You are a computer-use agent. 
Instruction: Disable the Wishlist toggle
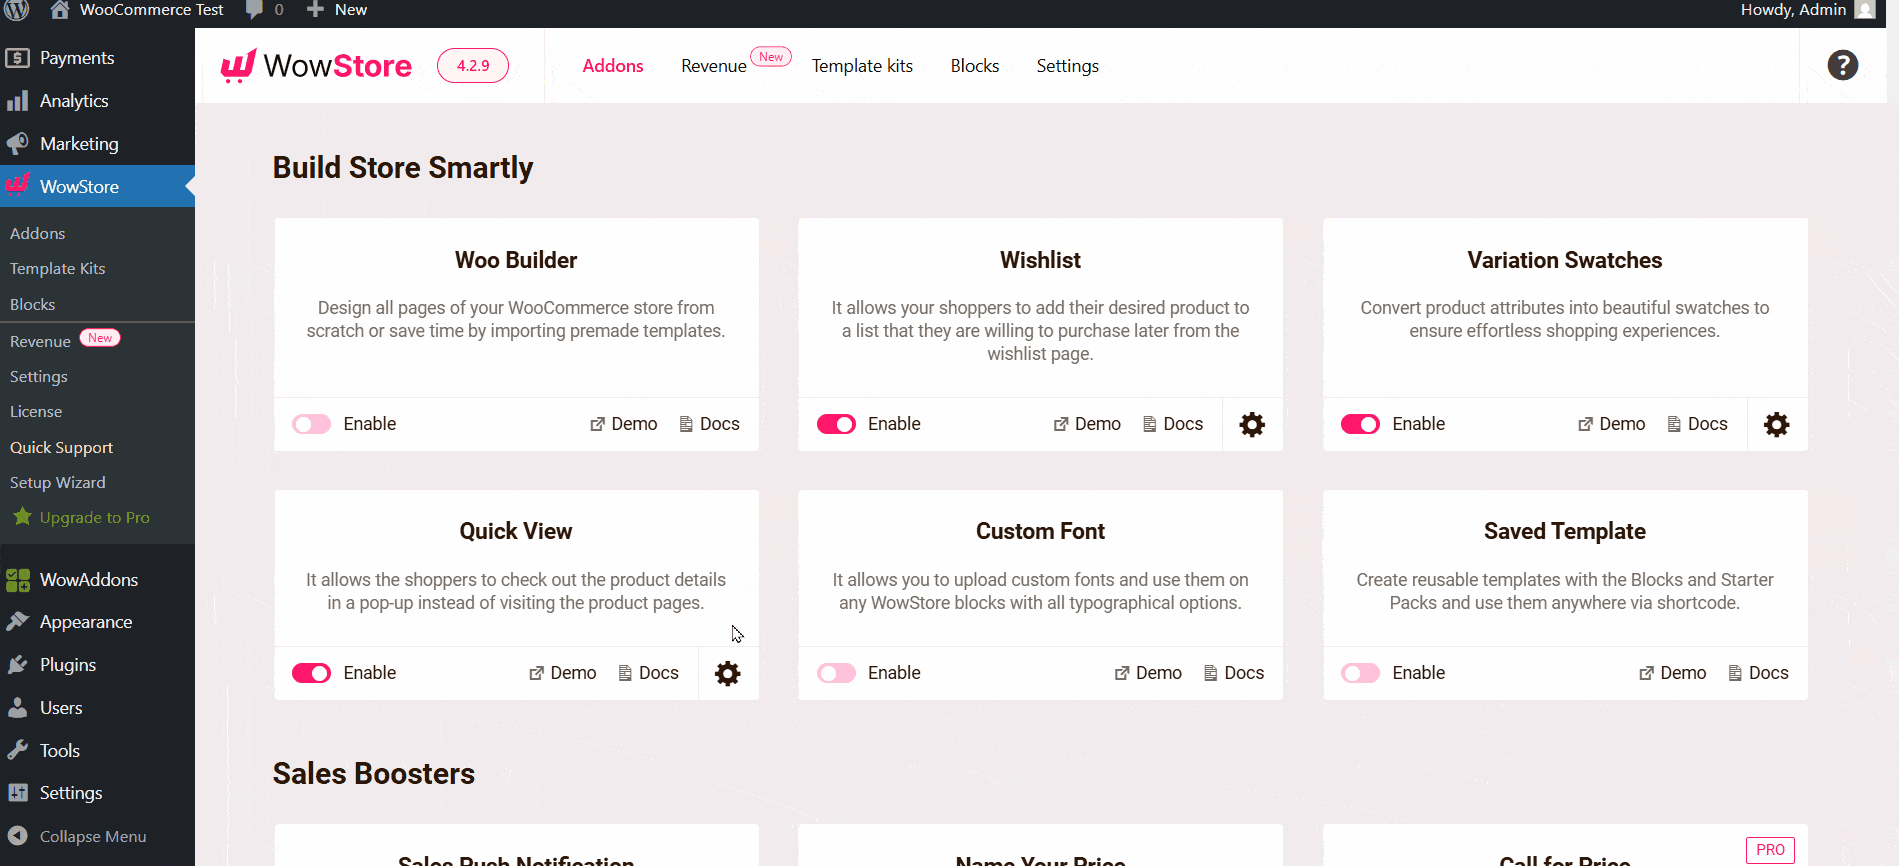click(836, 424)
